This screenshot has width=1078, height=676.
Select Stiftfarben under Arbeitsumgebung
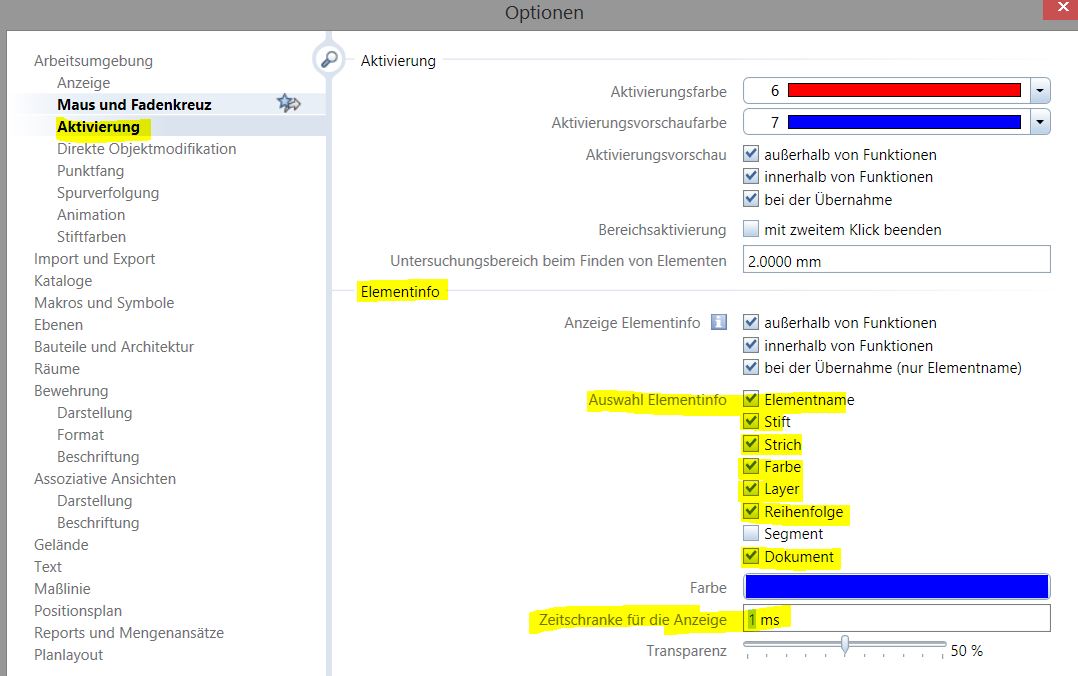tap(92, 237)
